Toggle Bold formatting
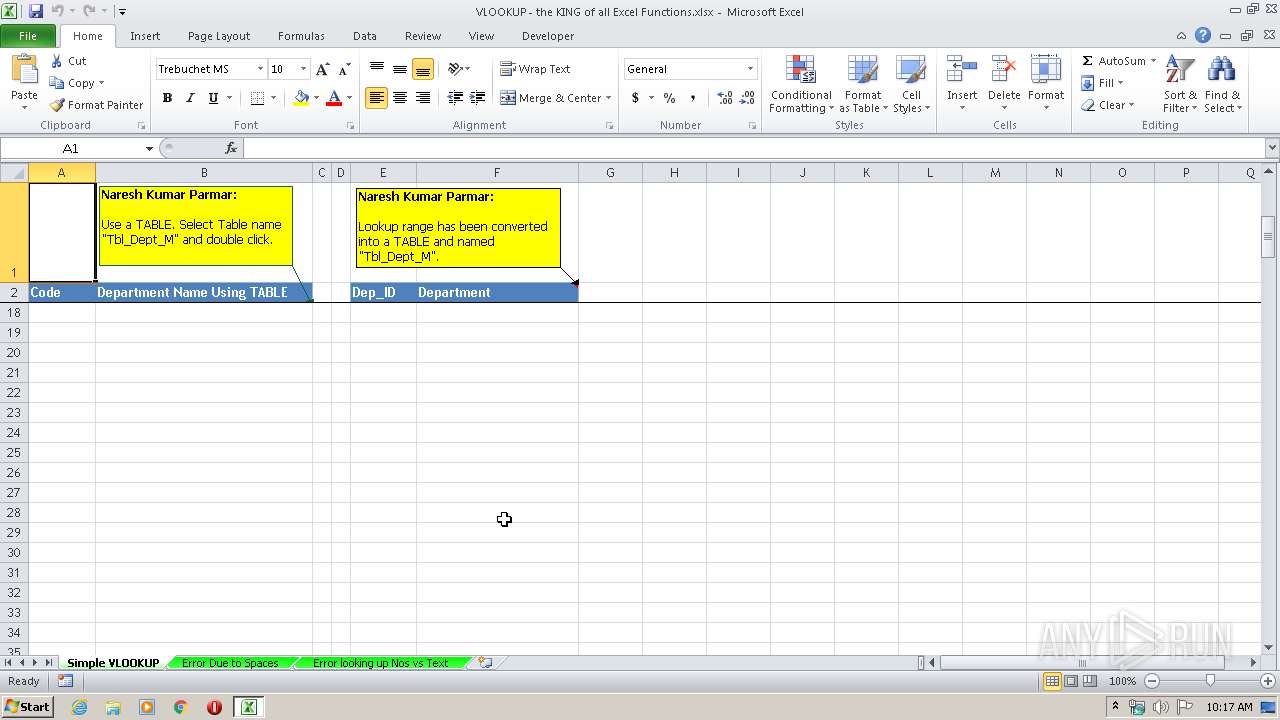 (x=167, y=98)
